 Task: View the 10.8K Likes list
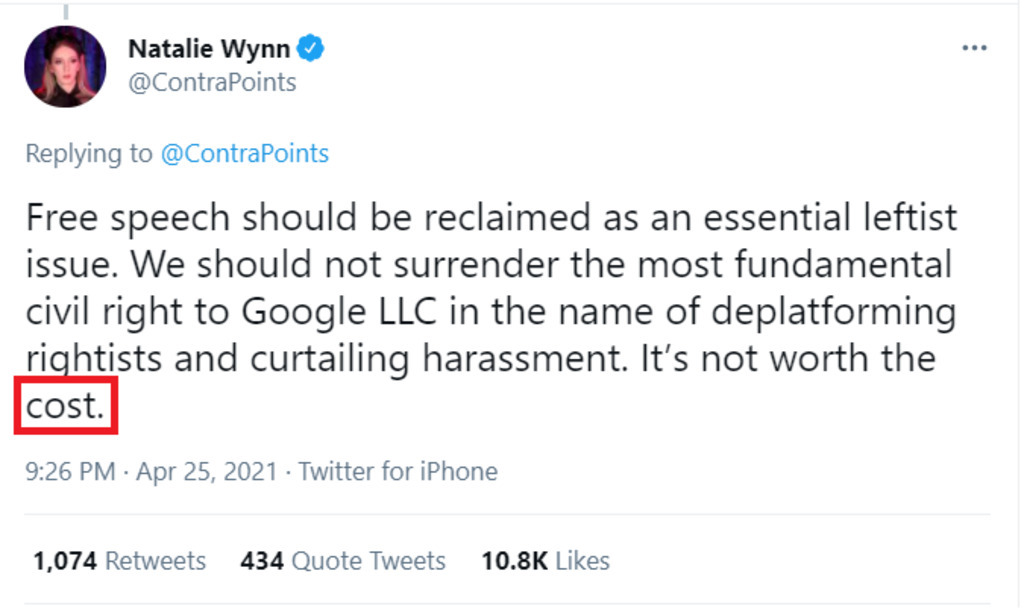(x=545, y=561)
